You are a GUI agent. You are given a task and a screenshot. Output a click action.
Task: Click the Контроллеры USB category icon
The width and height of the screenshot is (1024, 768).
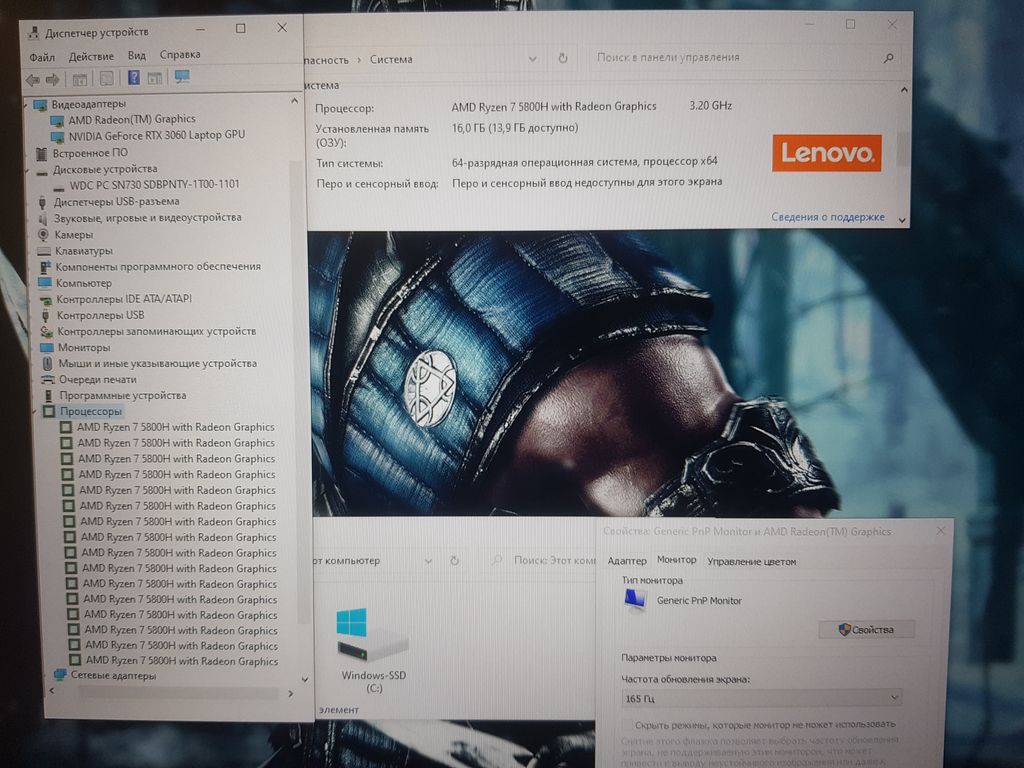46,315
